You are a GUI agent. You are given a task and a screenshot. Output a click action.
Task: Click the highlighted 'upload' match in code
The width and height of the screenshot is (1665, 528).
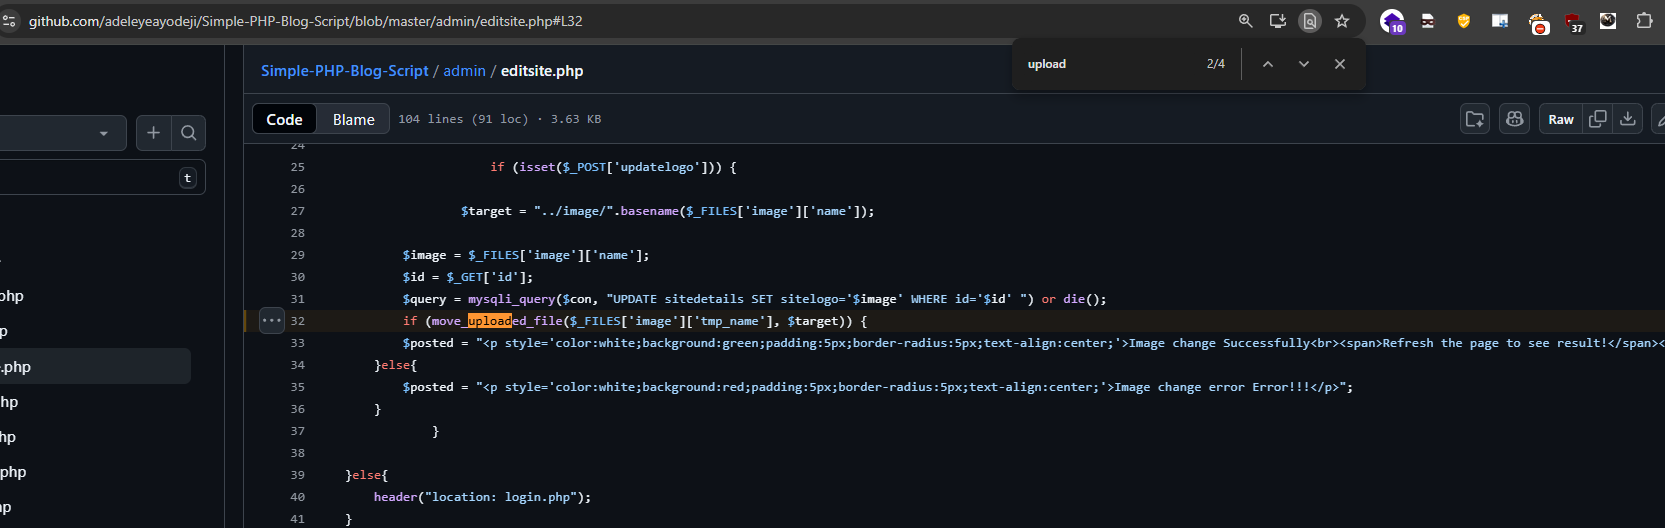(x=489, y=321)
